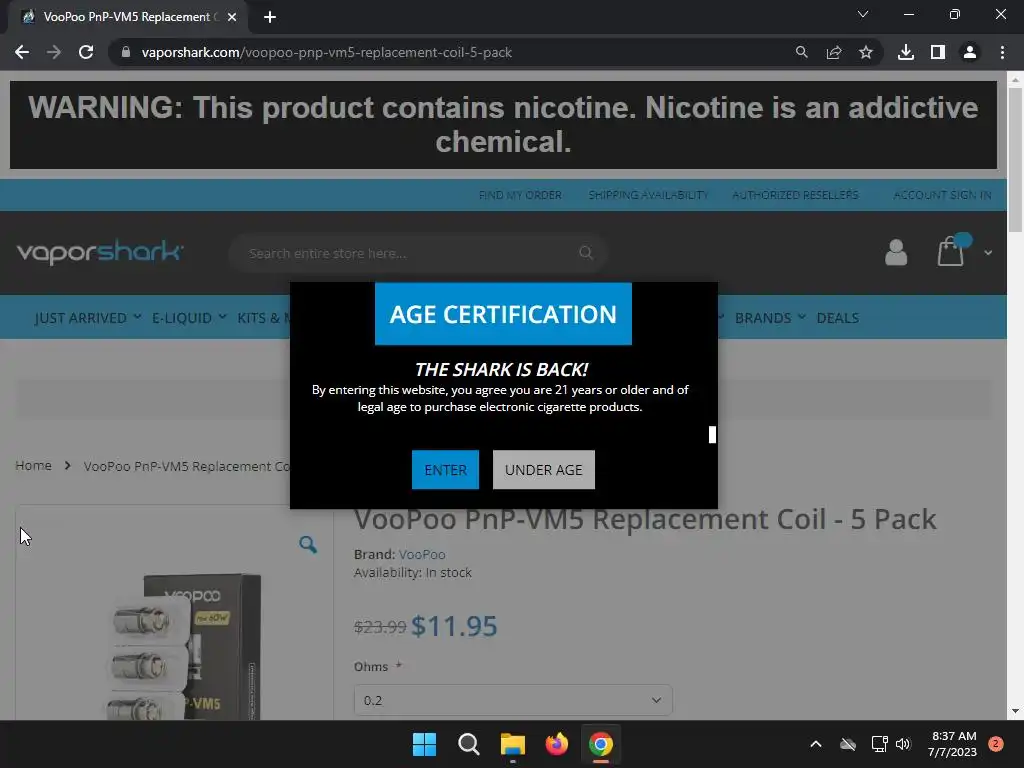Reload the current page
1024x768 pixels.
click(86, 52)
